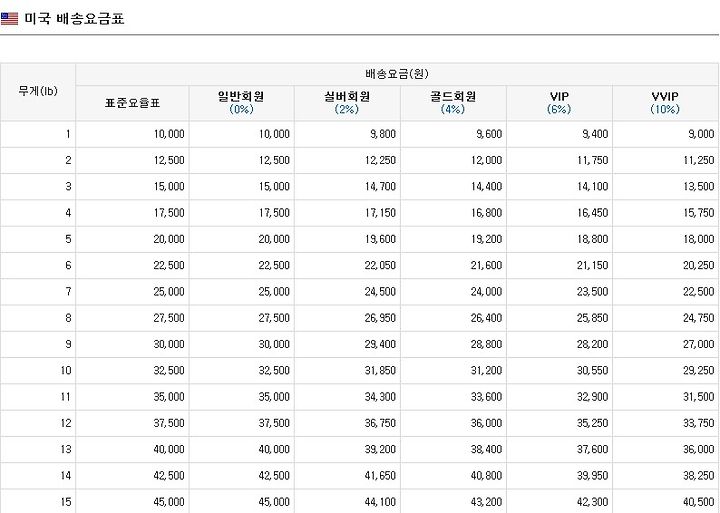Click the 16,450 VIP rate
The height and width of the screenshot is (513, 720).
pos(592,213)
